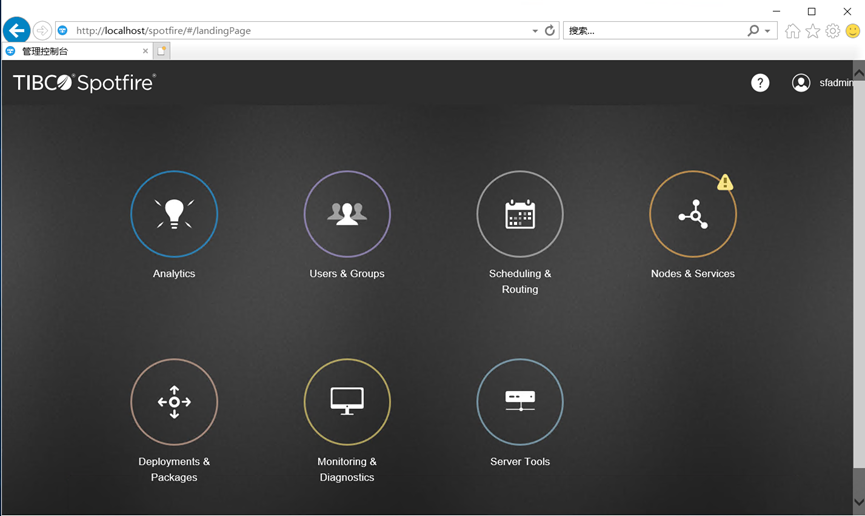
Task: Open the Analytics lightbulb icon
Action: click(x=174, y=214)
